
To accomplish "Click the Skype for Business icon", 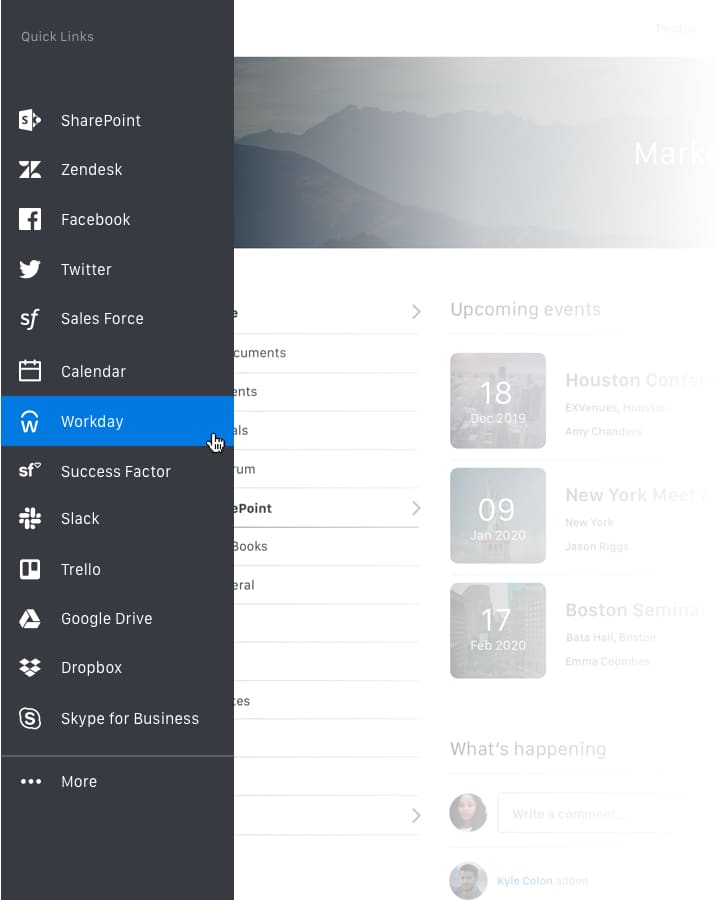I will pos(30,718).
